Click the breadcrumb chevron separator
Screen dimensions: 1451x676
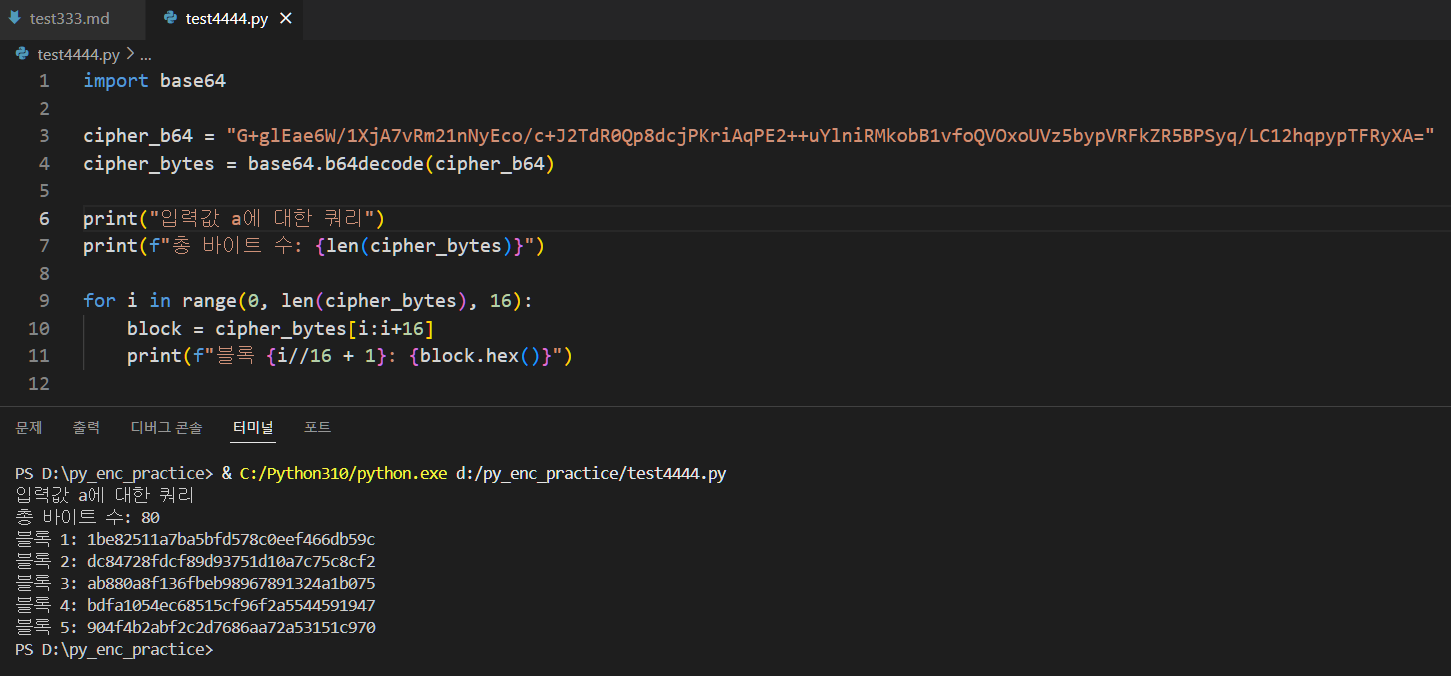coord(130,55)
